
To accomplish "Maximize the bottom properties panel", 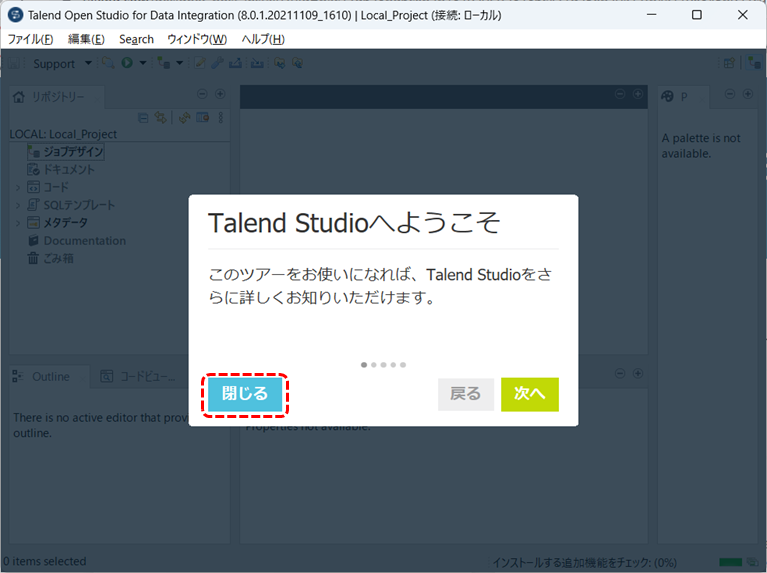I will (x=638, y=373).
